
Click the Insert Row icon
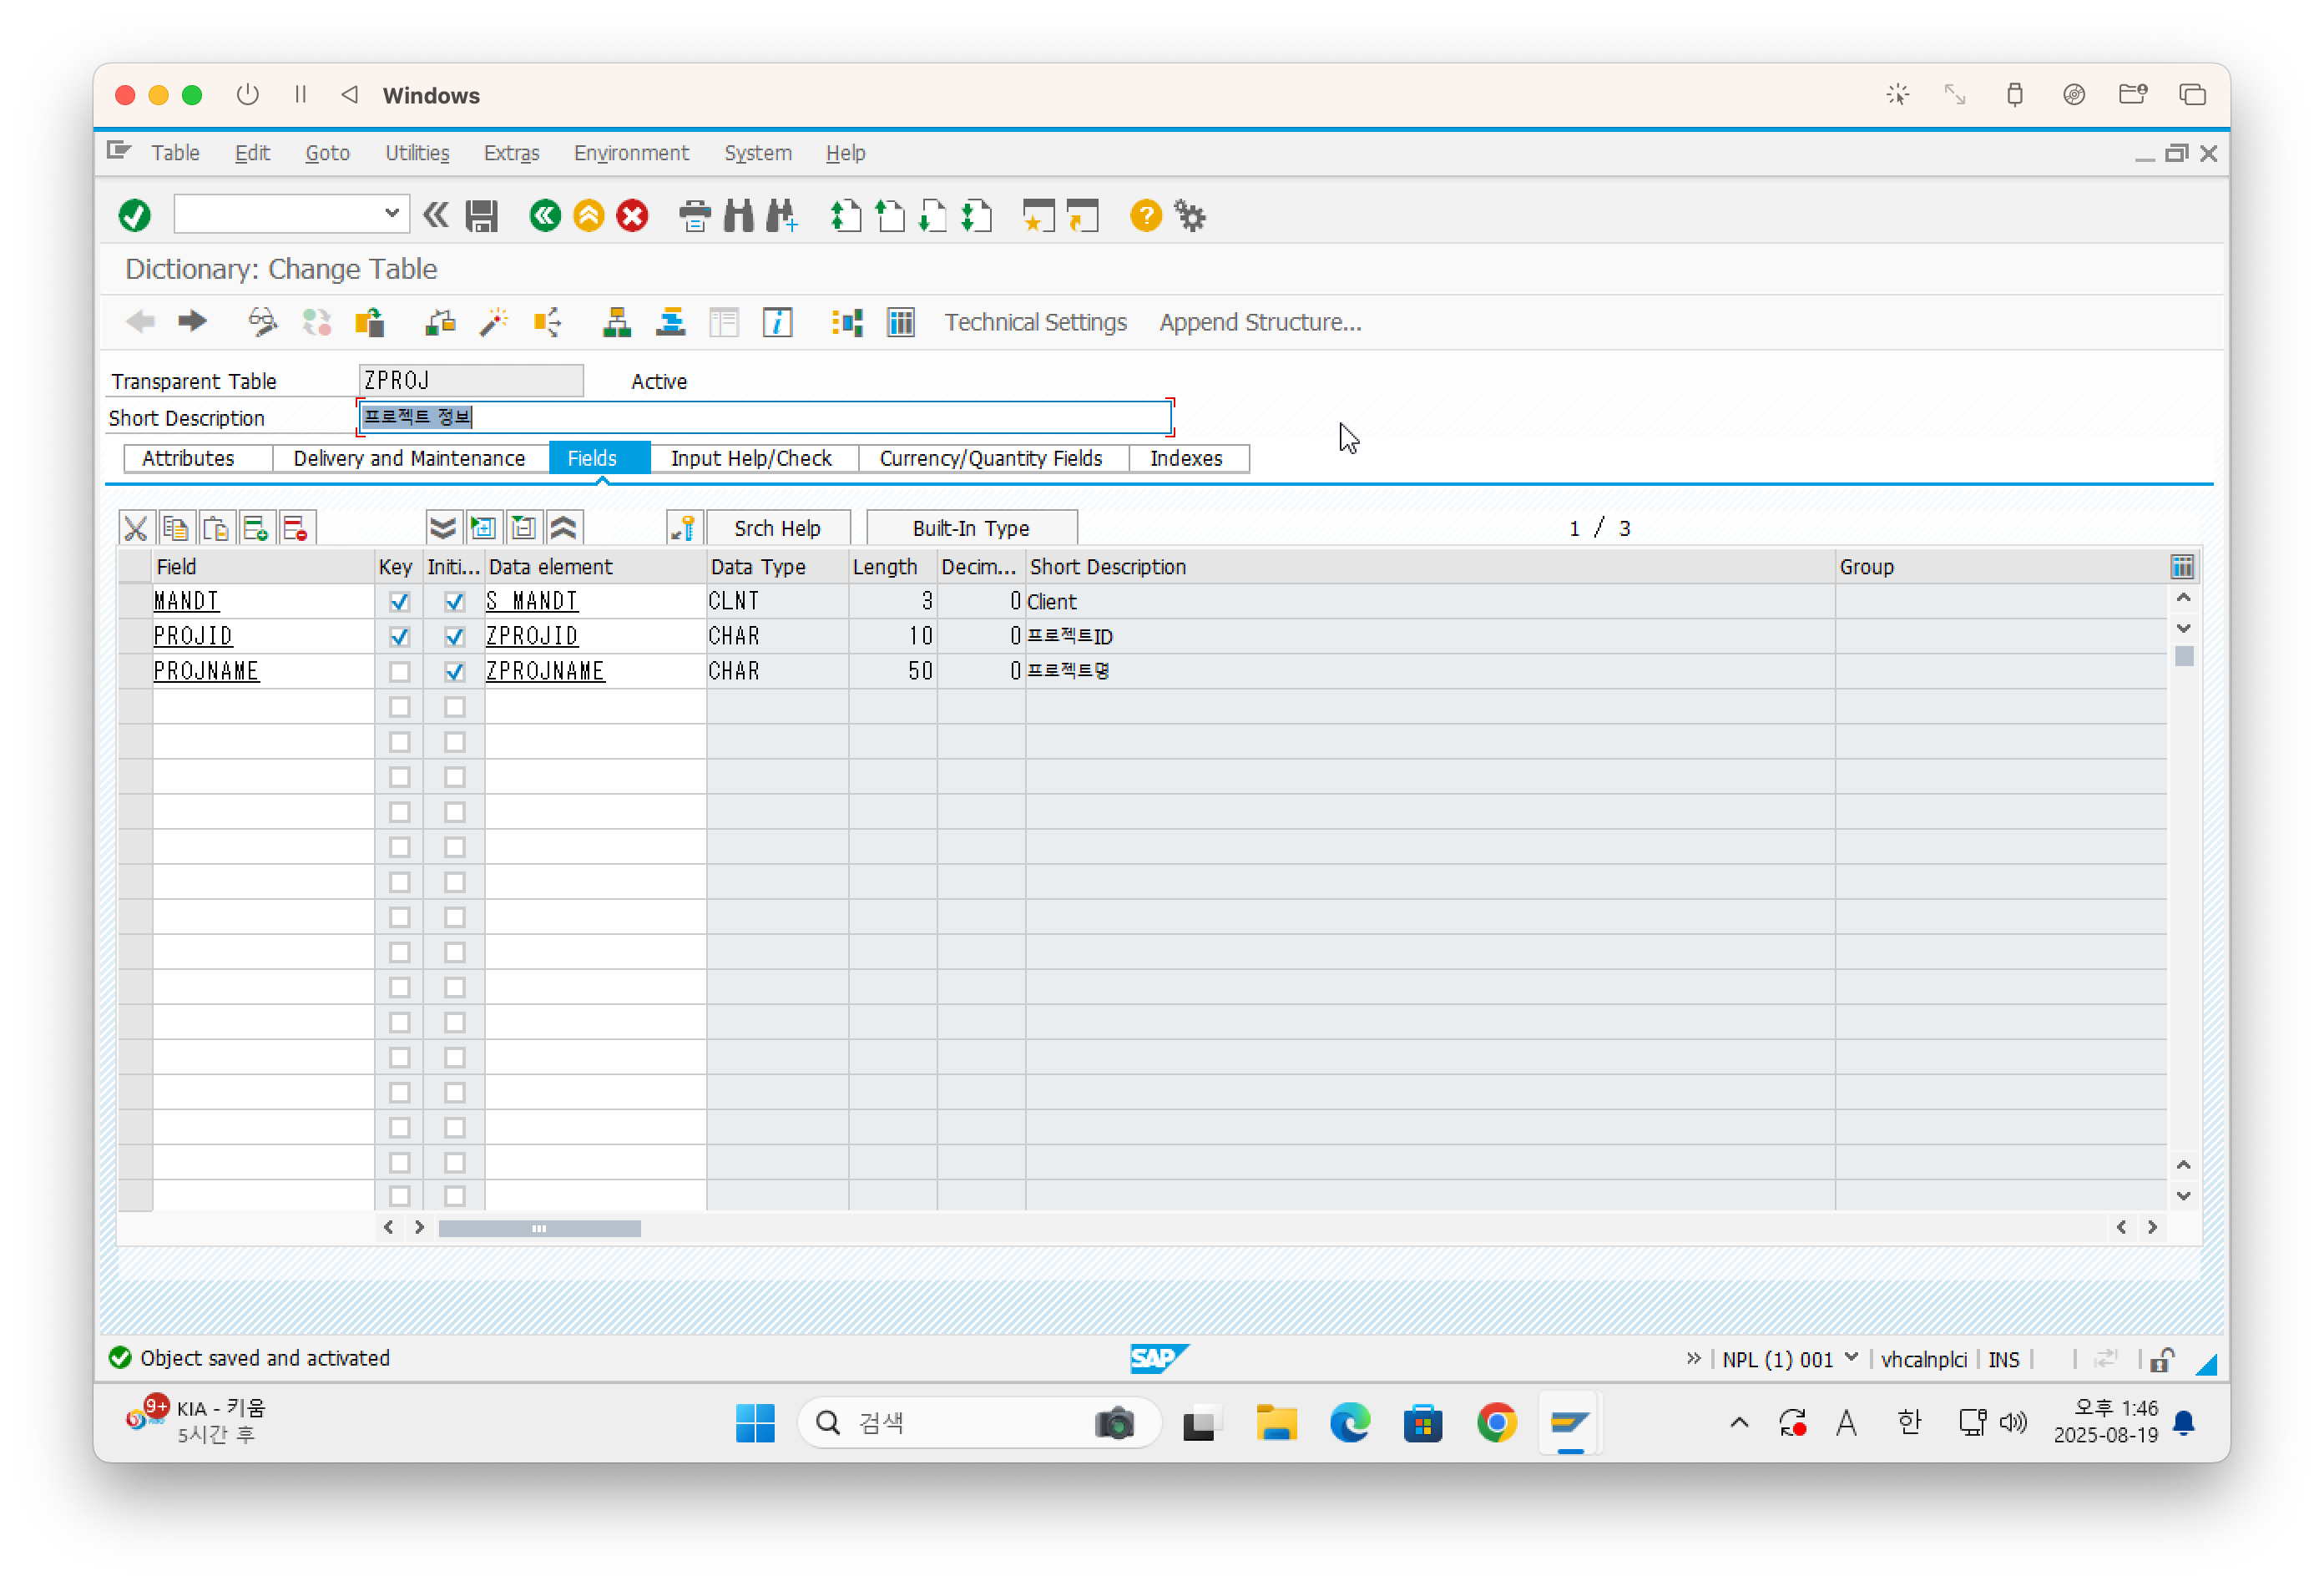click(256, 528)
